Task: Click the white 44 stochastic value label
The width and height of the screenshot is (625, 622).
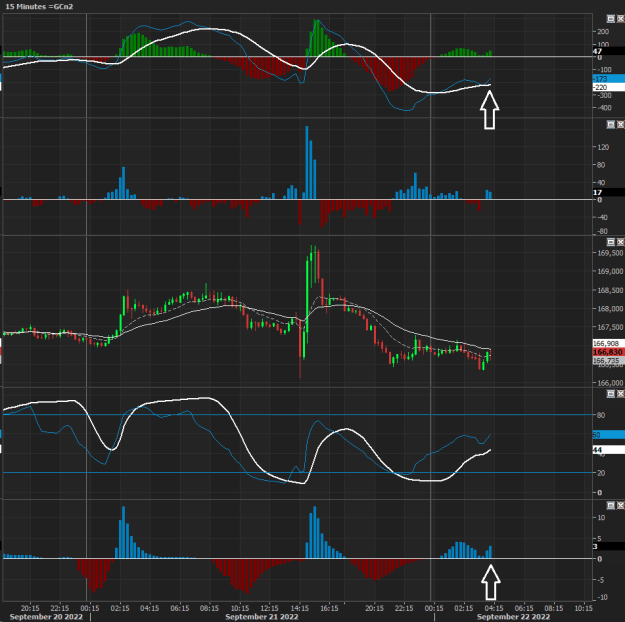Action: coord(608,450)
